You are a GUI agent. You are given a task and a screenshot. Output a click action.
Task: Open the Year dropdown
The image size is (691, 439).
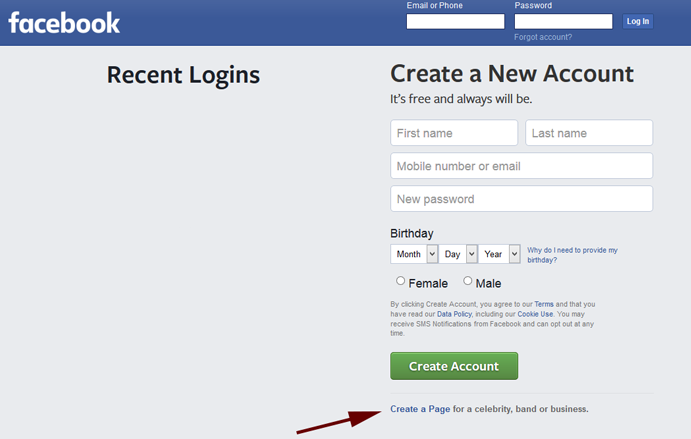(500, 254)
